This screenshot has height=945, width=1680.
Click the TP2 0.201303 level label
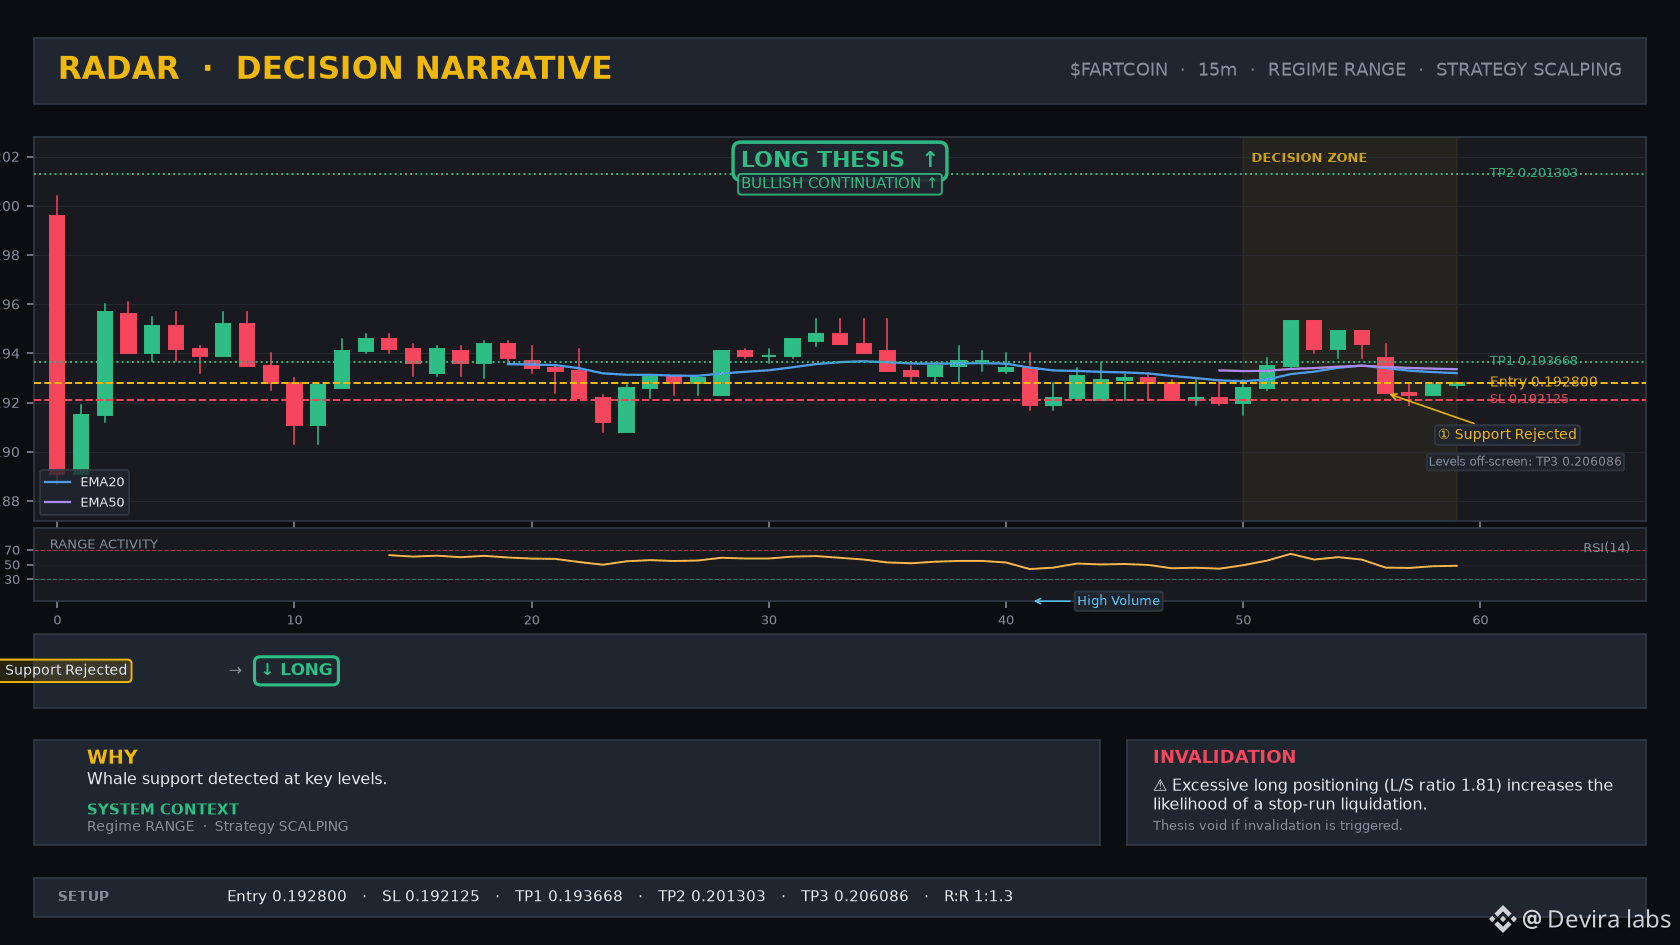1533,173
